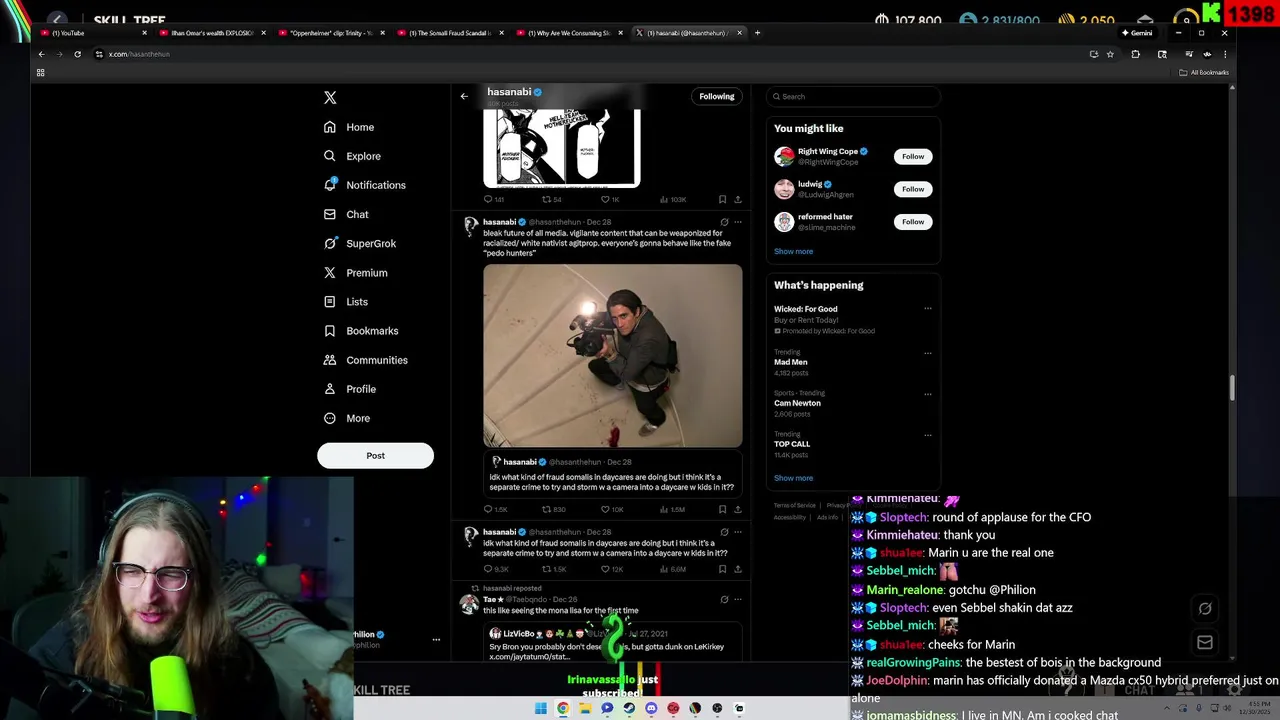This screenshot has height=720, width=1280.
Task: Click the Profile icon in sidebar
Action: tap(330, 388)
